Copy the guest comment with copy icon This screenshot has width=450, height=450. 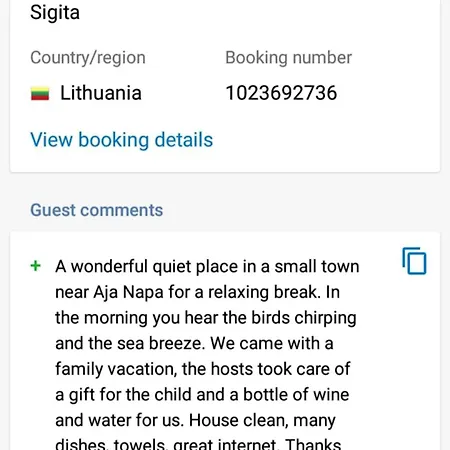(x=414, y=261)
